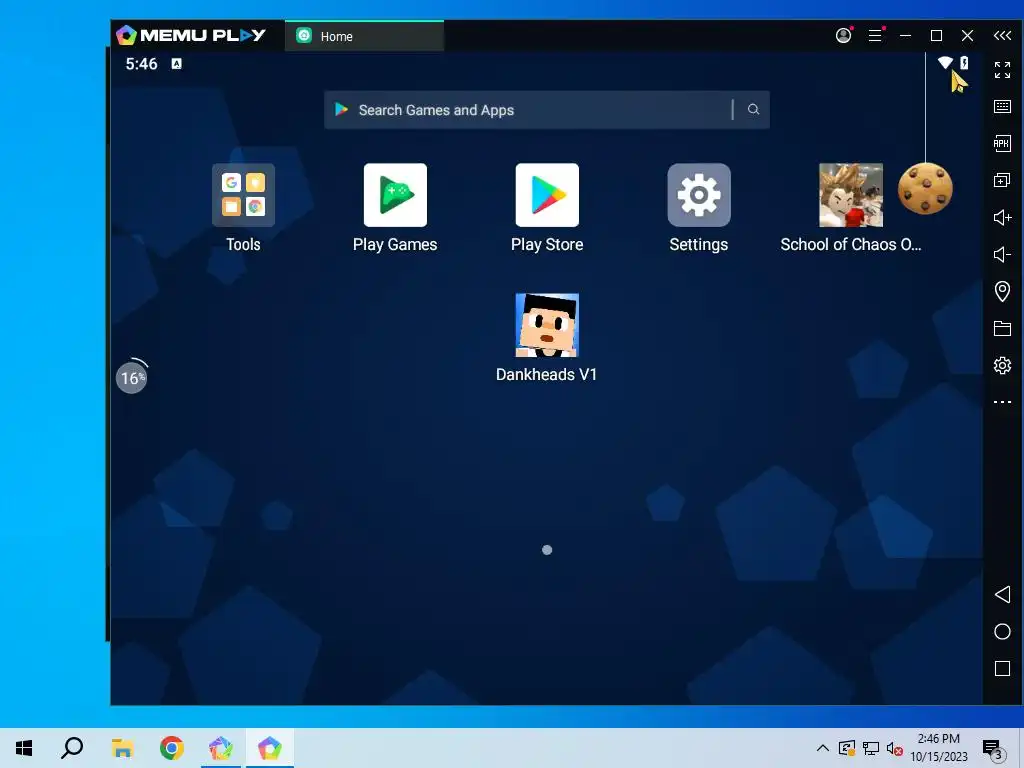Open Android Settings app
This screenshot has height=768, width=1024.
(699, 195)
